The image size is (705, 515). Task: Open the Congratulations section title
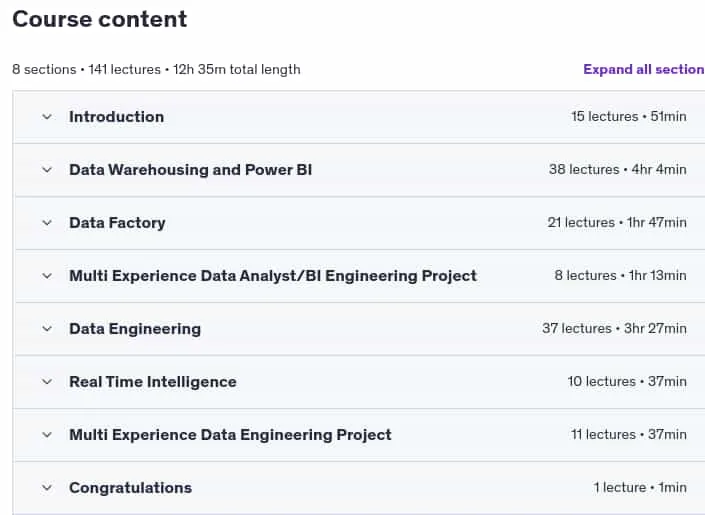tap(130, 488)
